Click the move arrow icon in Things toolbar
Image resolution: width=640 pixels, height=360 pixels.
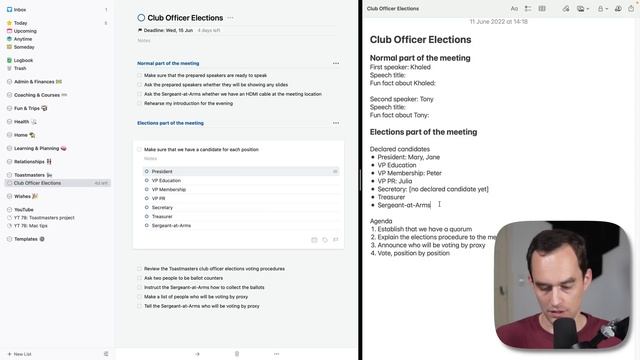coord(197,354)
